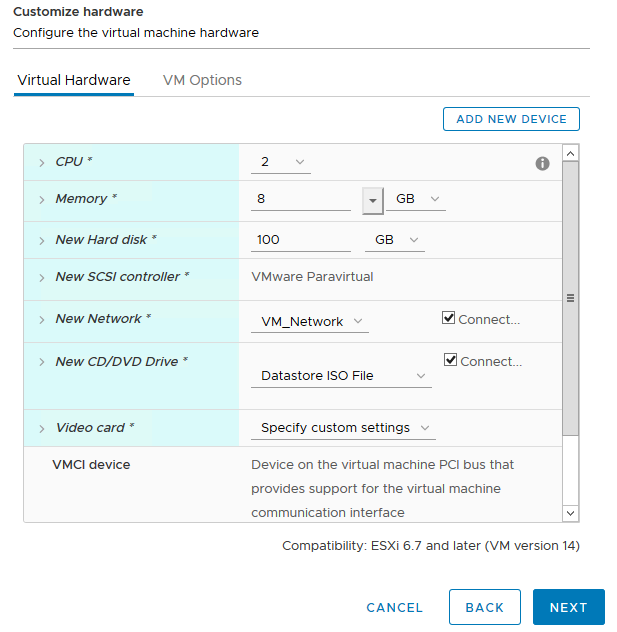Click the hard disk size input field
This screenshot has height=632, width=617.
(x=300, y=240)
